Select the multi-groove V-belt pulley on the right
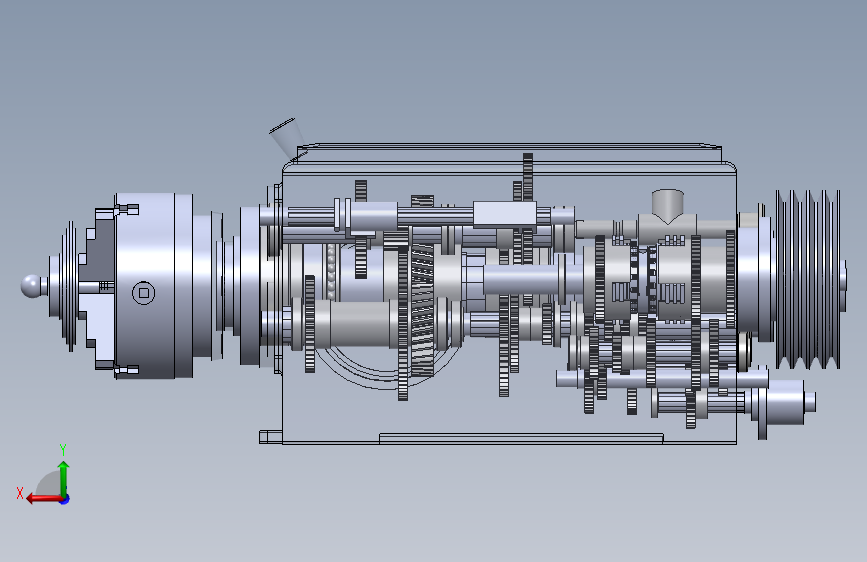Image resolution: width=867 pixels, height=562 pixels. point(807,279)
